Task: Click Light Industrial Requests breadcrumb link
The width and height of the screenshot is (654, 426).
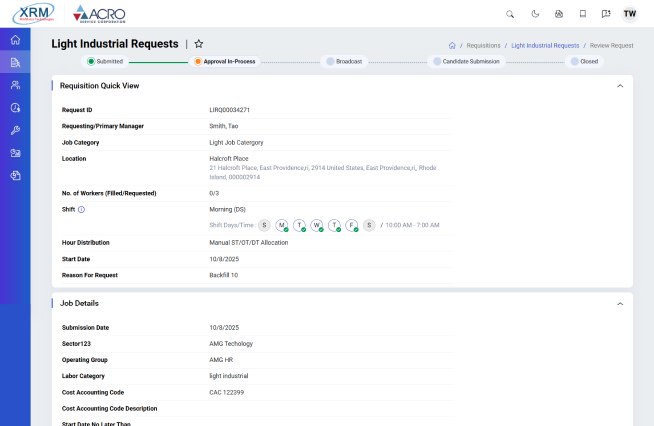Action: pyautogui.click(x=545, y=45)
